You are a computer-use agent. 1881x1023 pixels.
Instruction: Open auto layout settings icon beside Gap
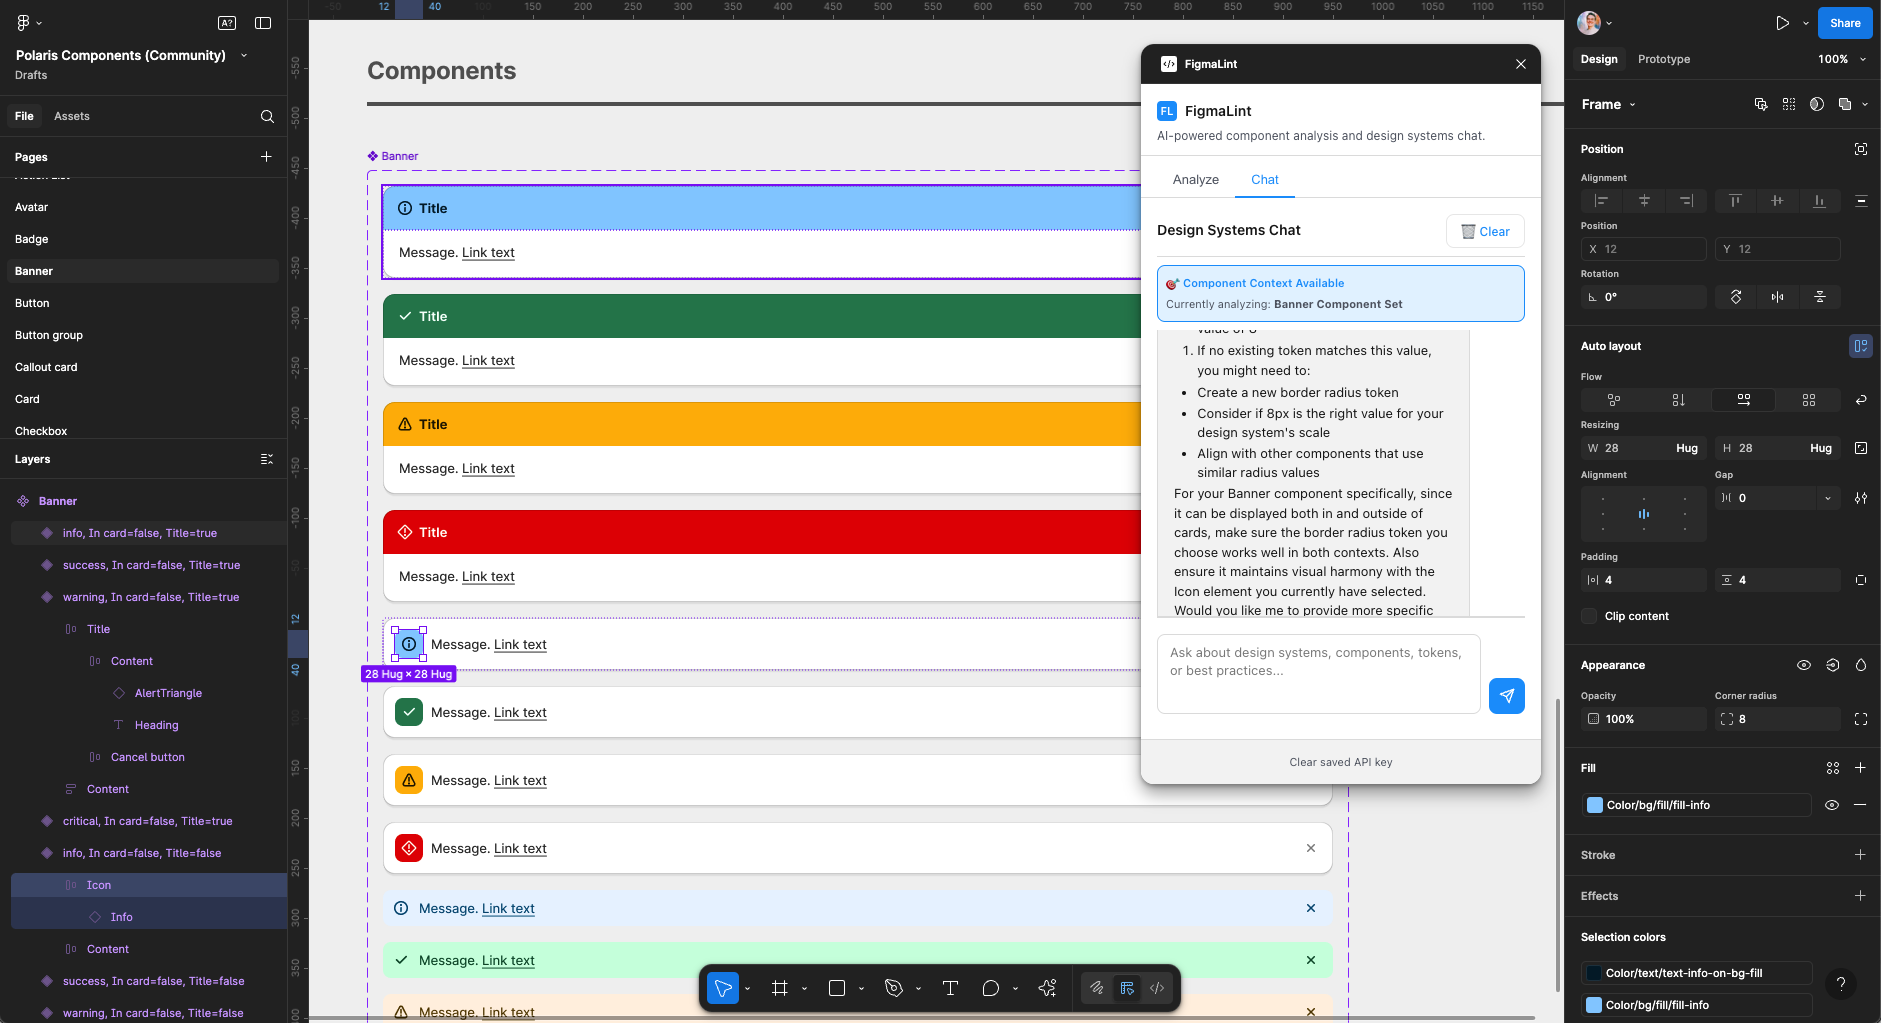click(1860, 498)
